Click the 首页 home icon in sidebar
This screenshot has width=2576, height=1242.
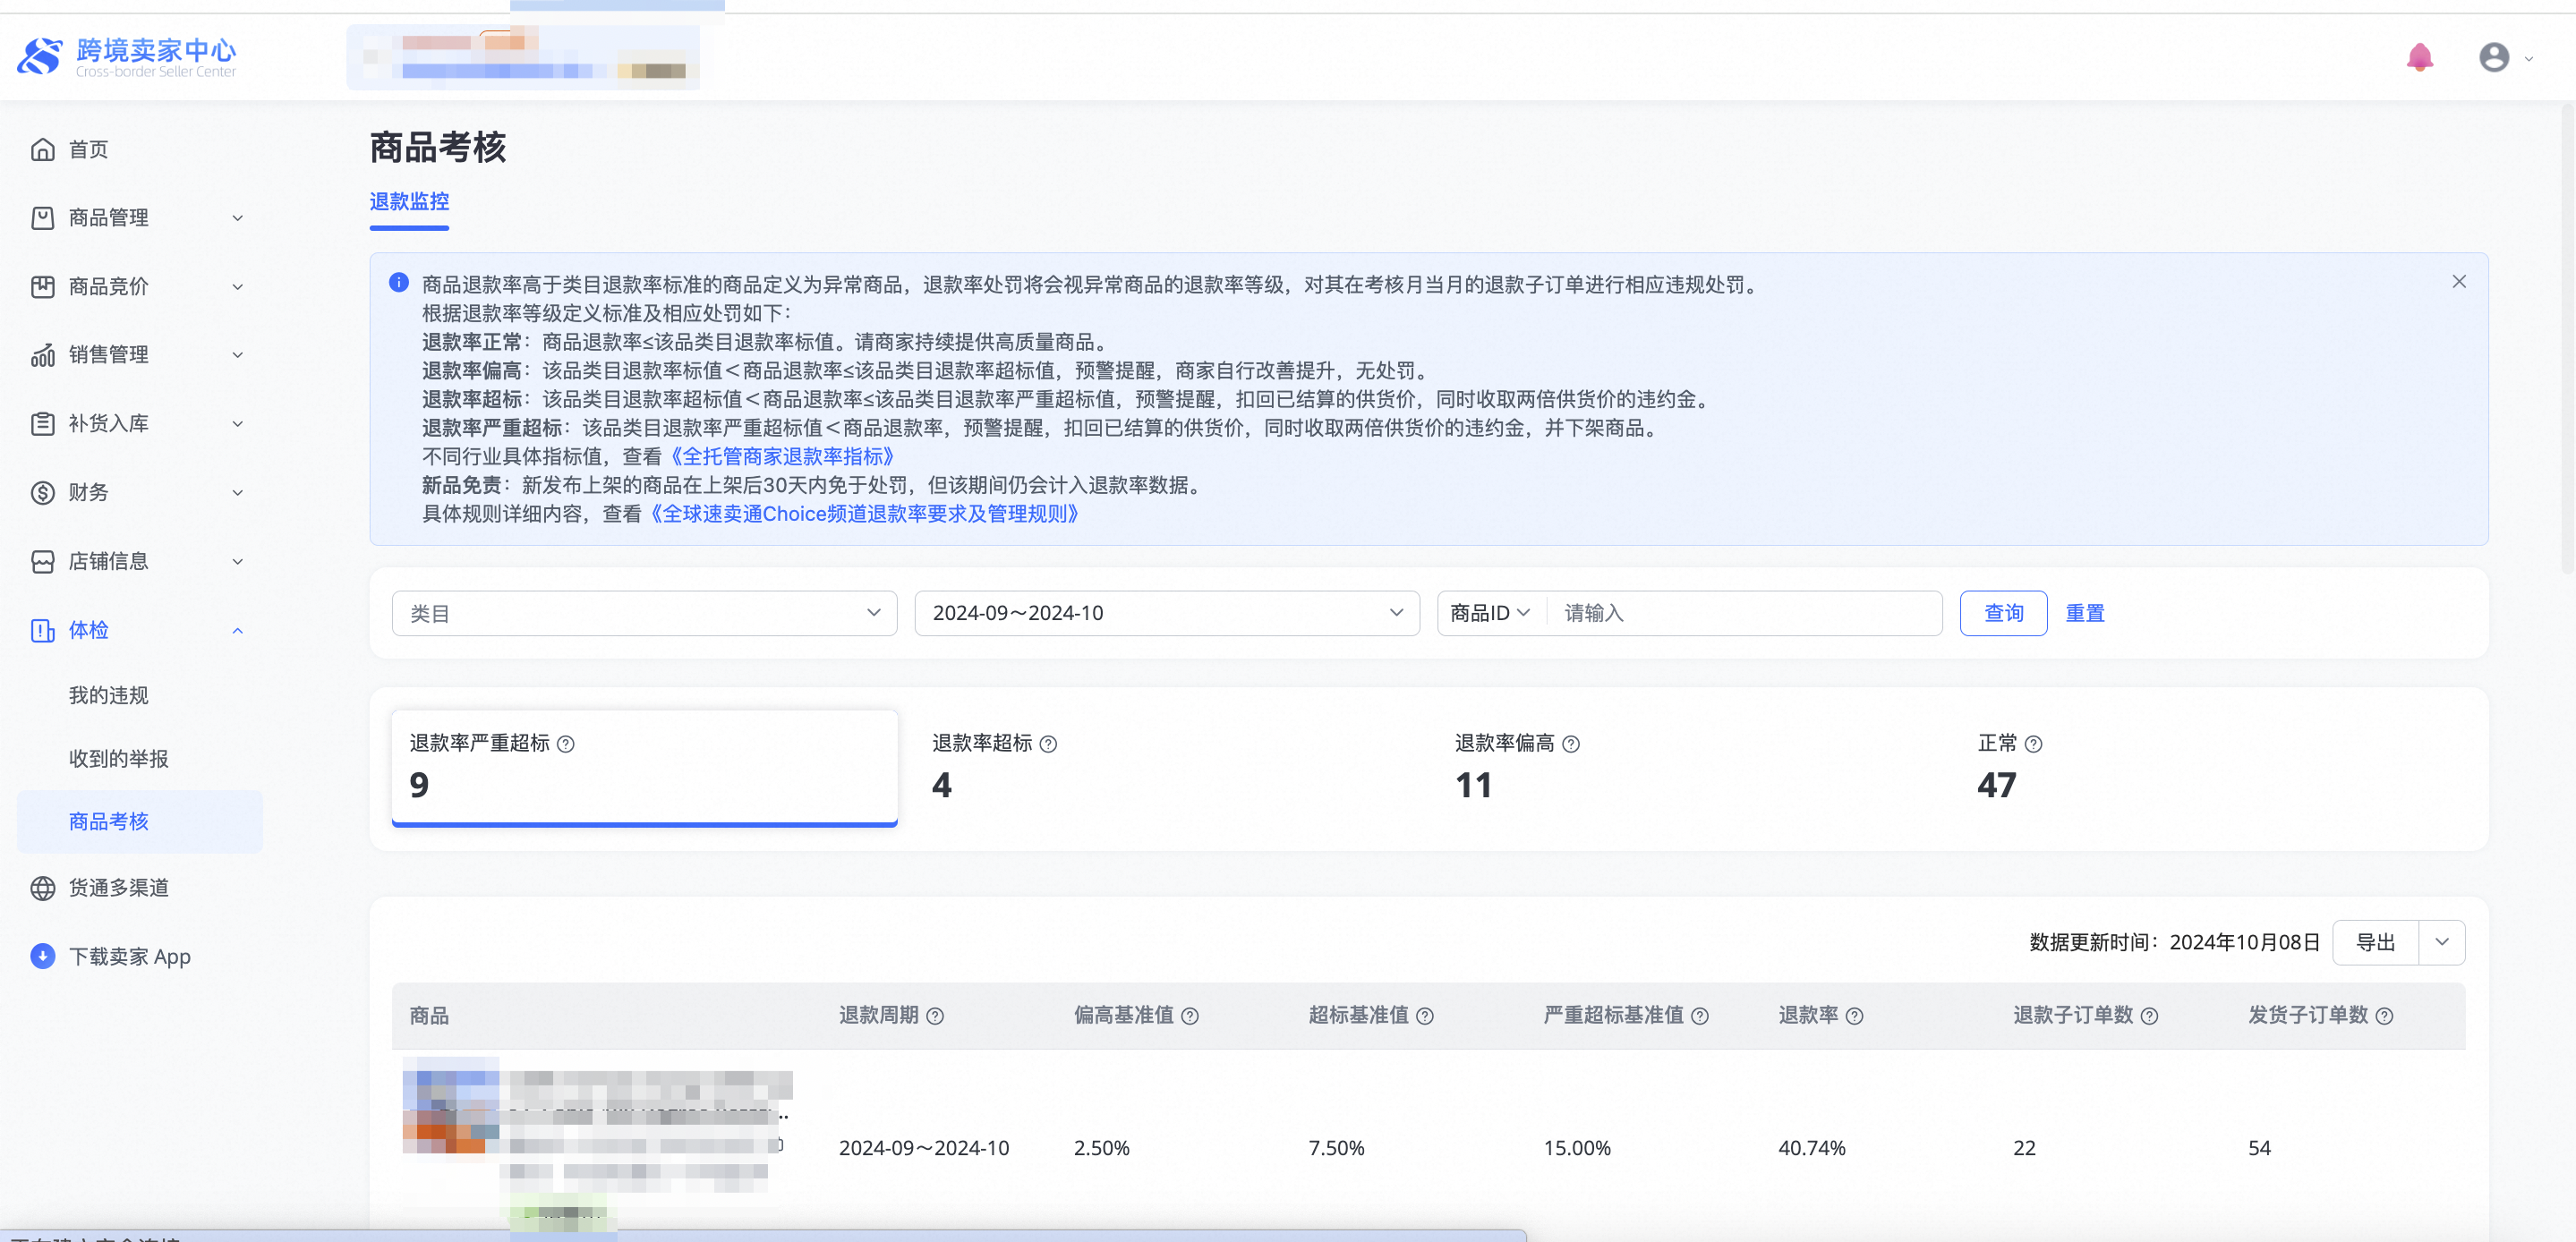pos(42,149)
